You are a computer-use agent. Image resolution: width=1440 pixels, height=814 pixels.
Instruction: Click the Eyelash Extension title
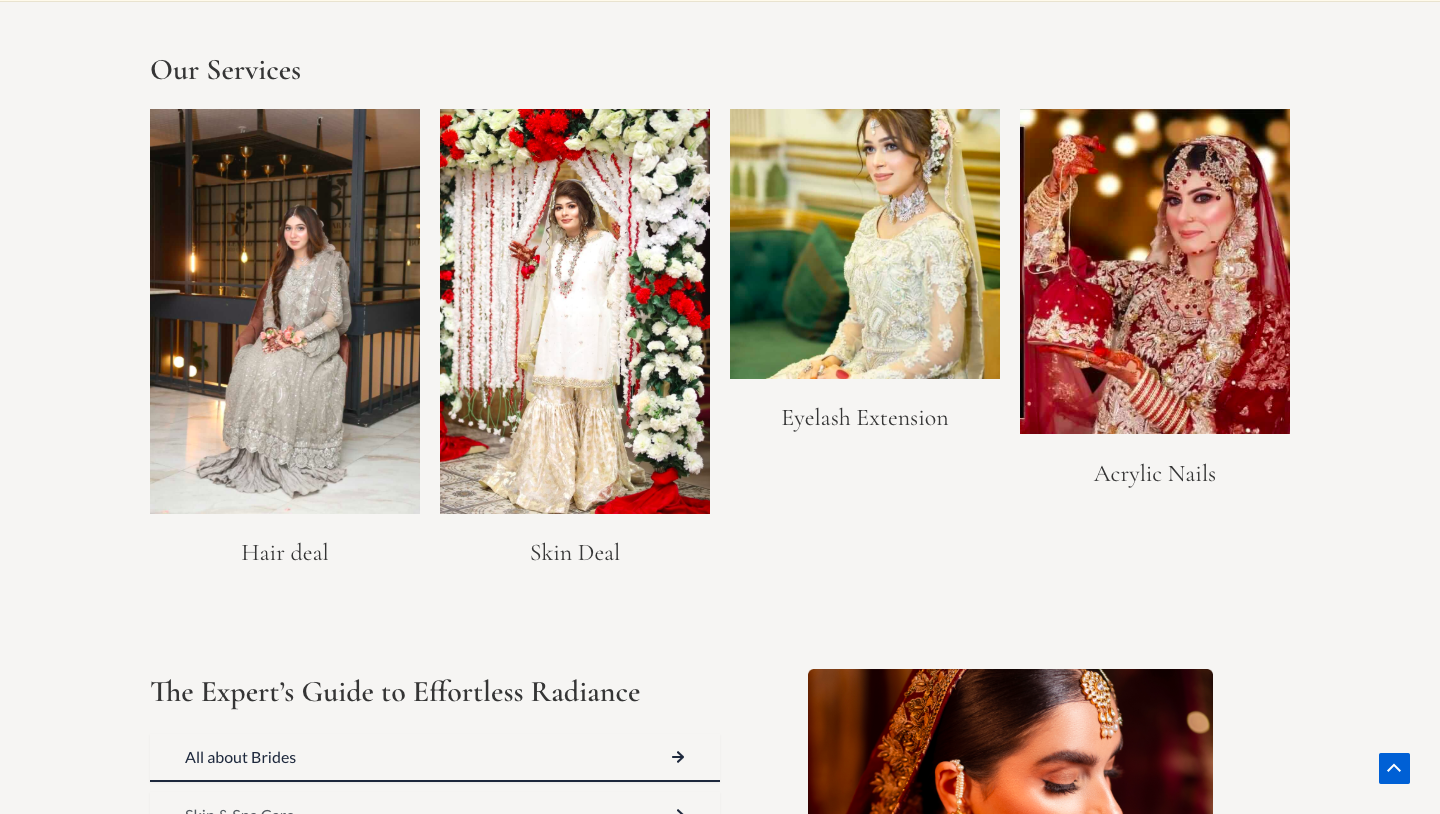(865, 418)
